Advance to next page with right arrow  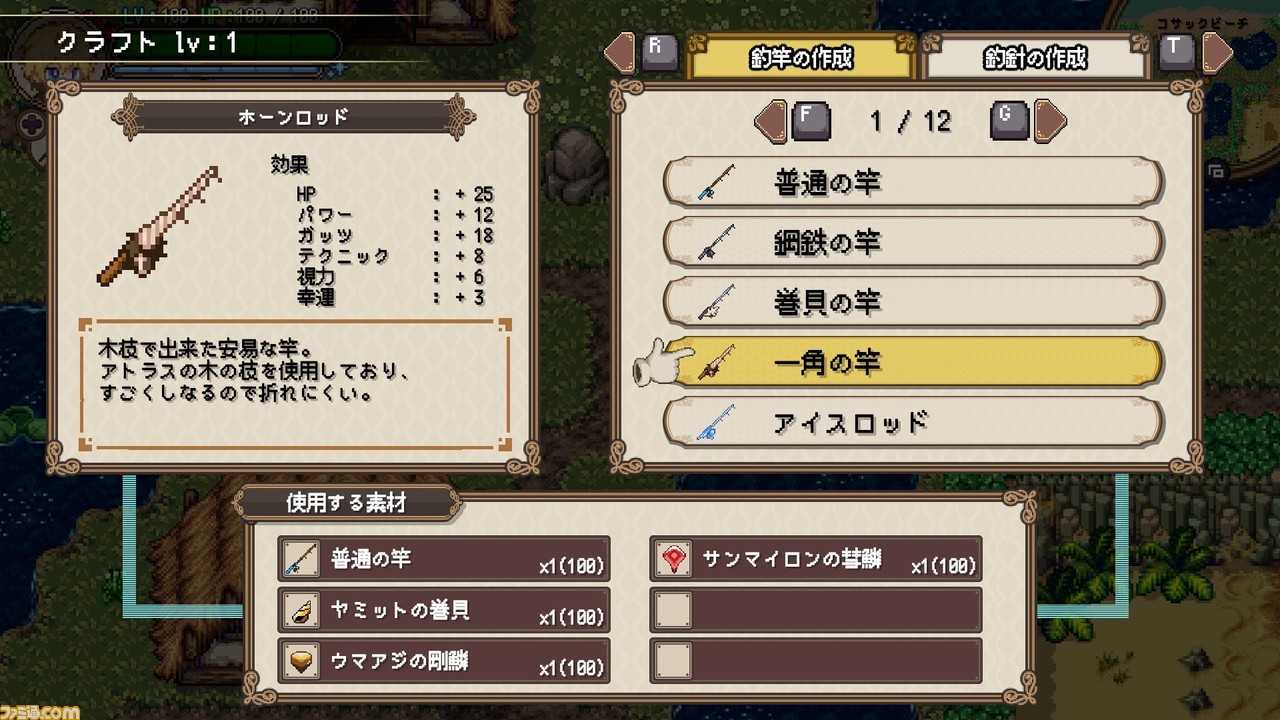tap(1050, 122)
